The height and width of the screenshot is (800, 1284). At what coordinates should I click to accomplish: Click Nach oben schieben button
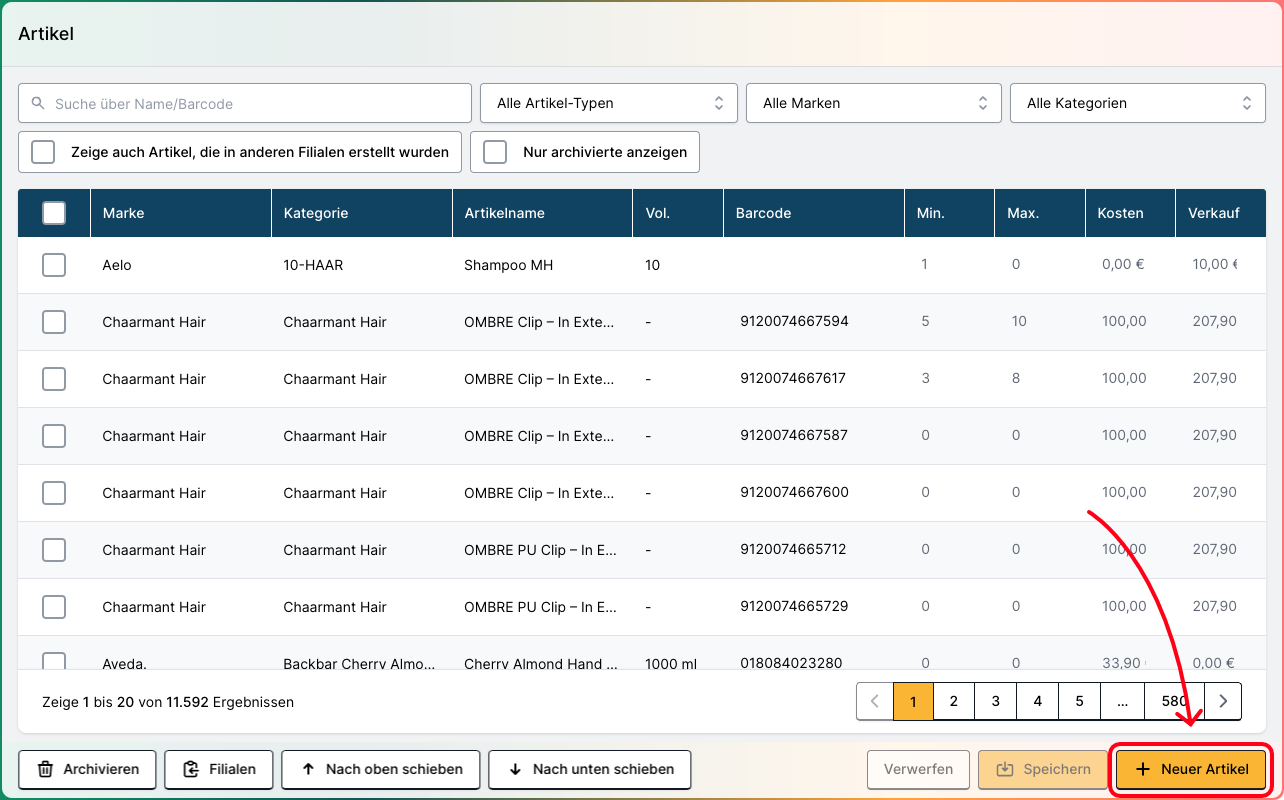coord(381,769)
